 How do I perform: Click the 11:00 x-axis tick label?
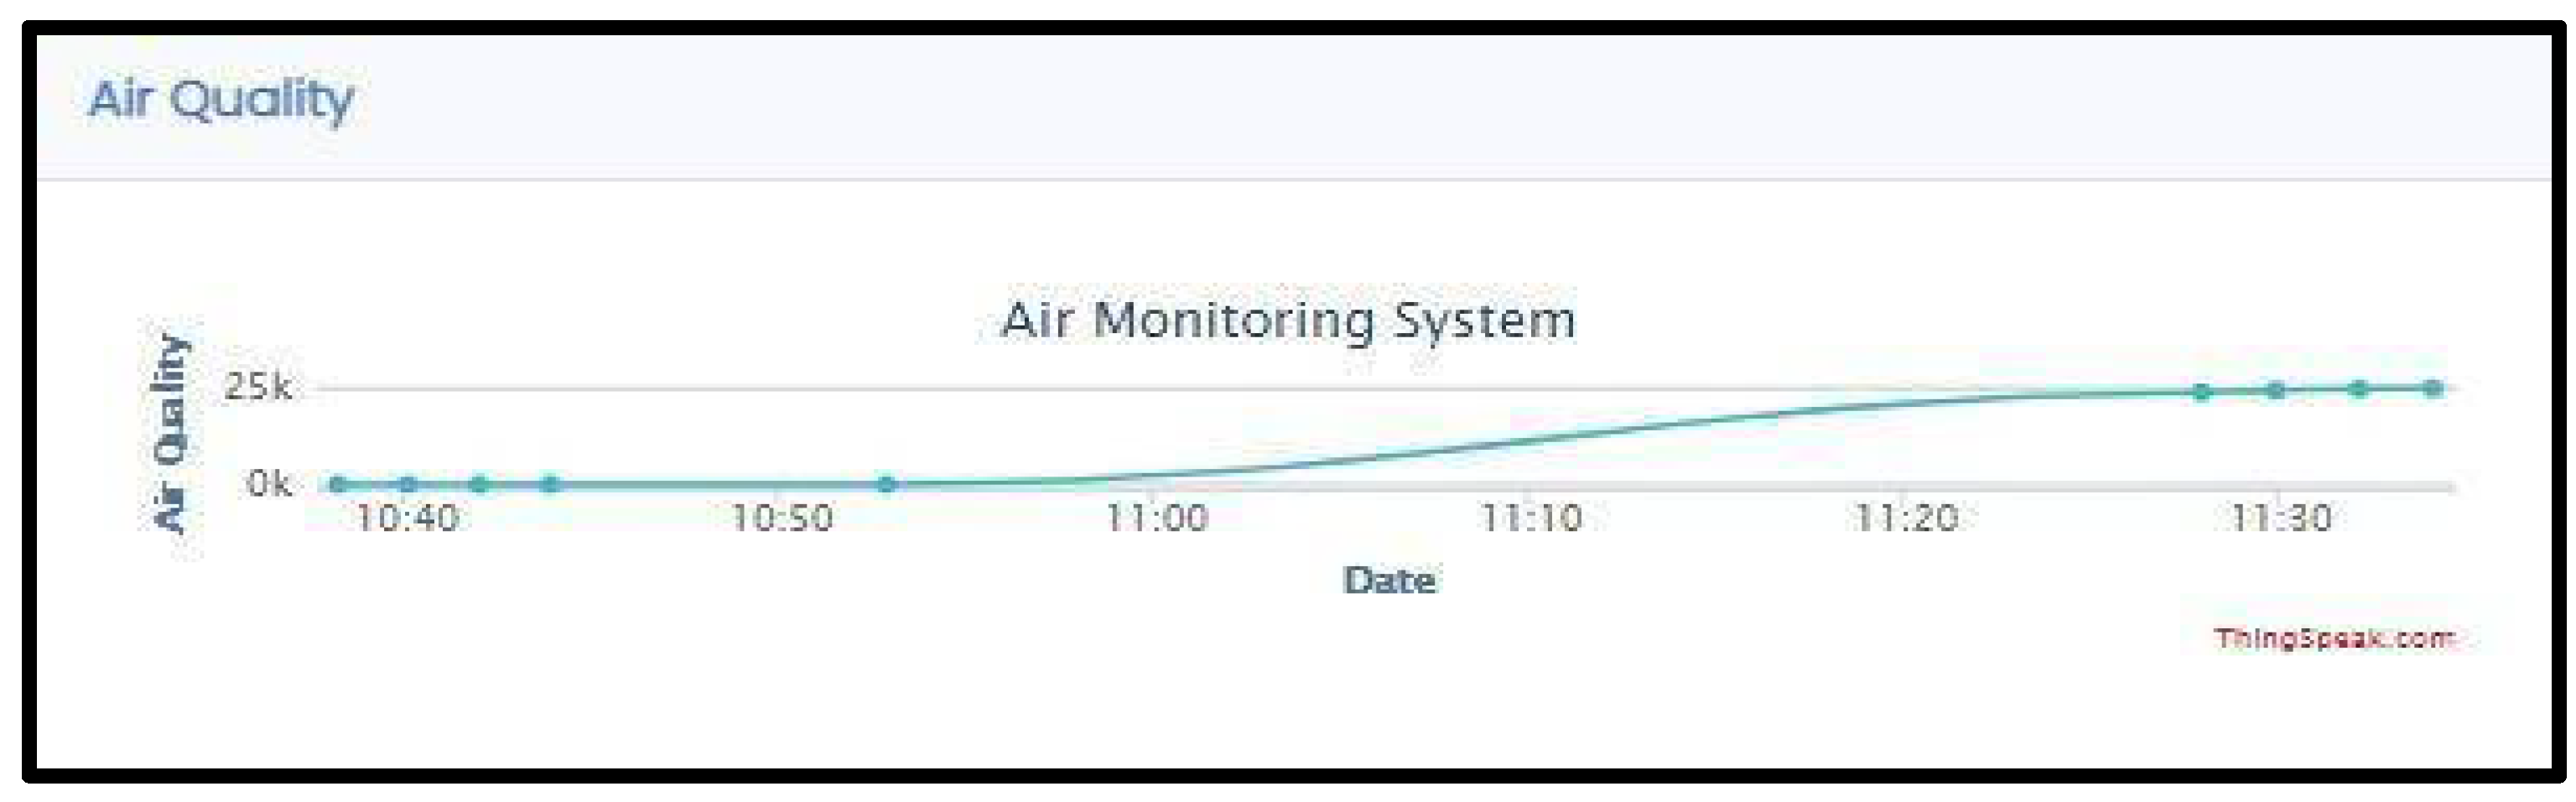coord(1157,518)
